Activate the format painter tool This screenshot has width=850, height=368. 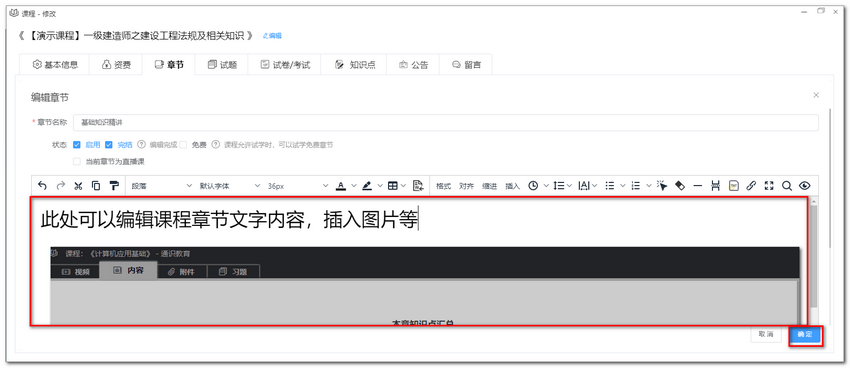pos(114,186)
